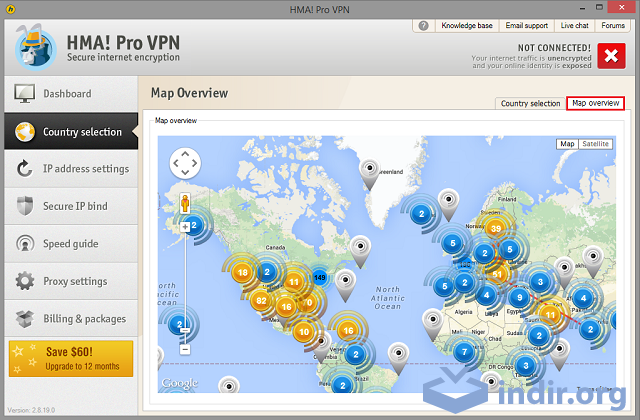Select Country selection in sidebar
Screen dimensions: 640x420
(71, 131)
